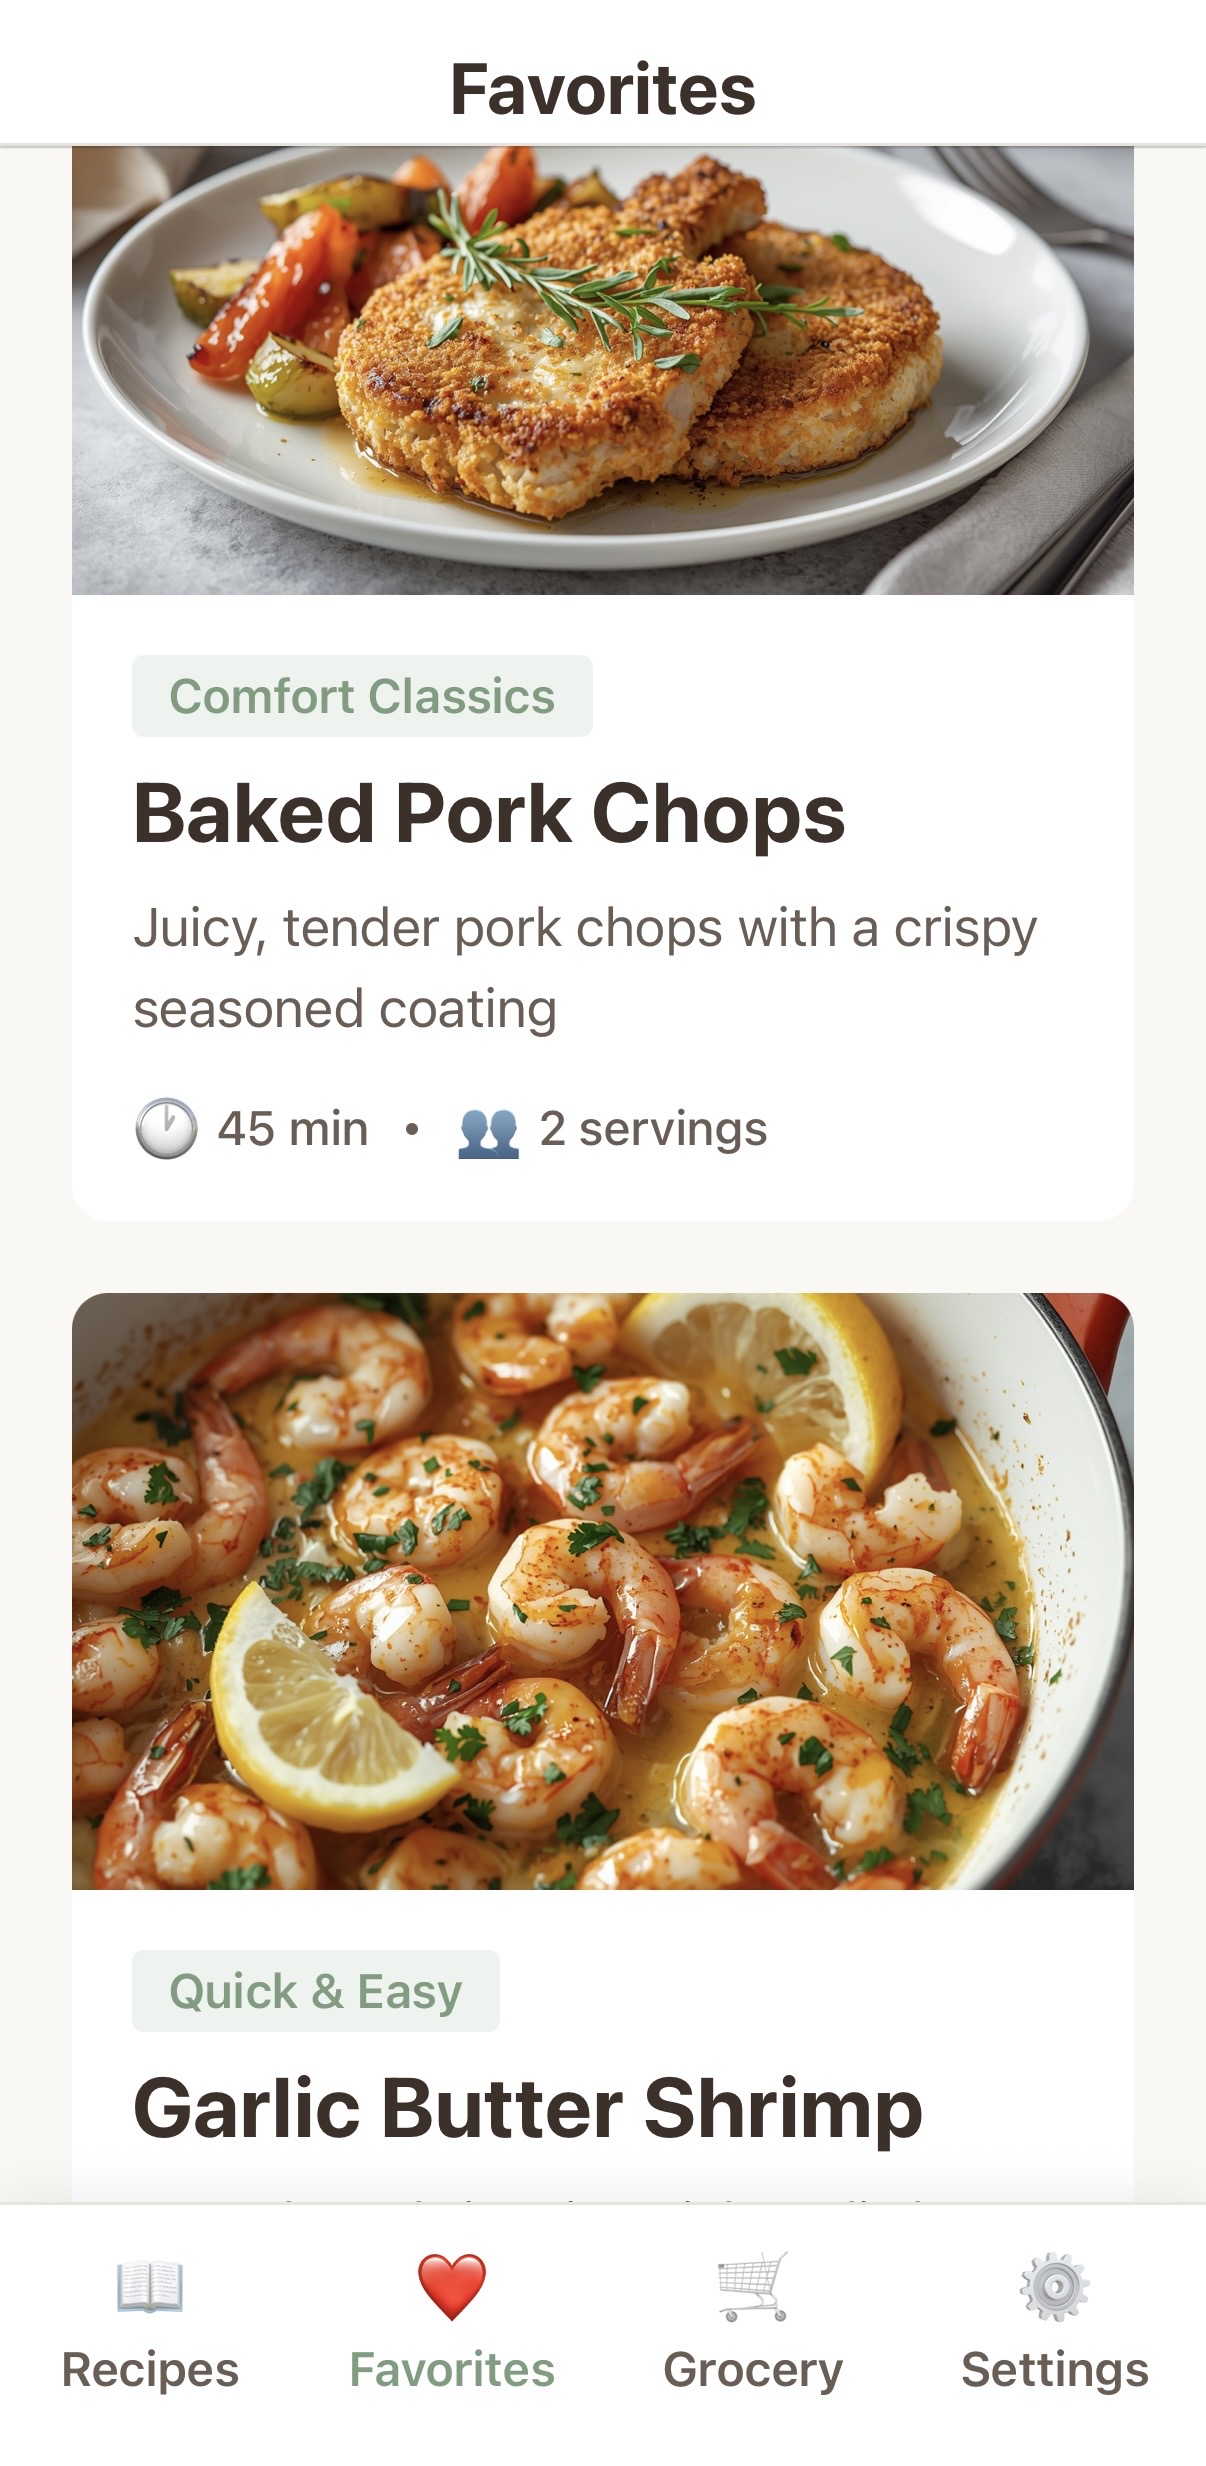The height and width of the screenshot is (2466, 1206).
Task: Go to the Settings tab label
Action: click(1055, 2370)
